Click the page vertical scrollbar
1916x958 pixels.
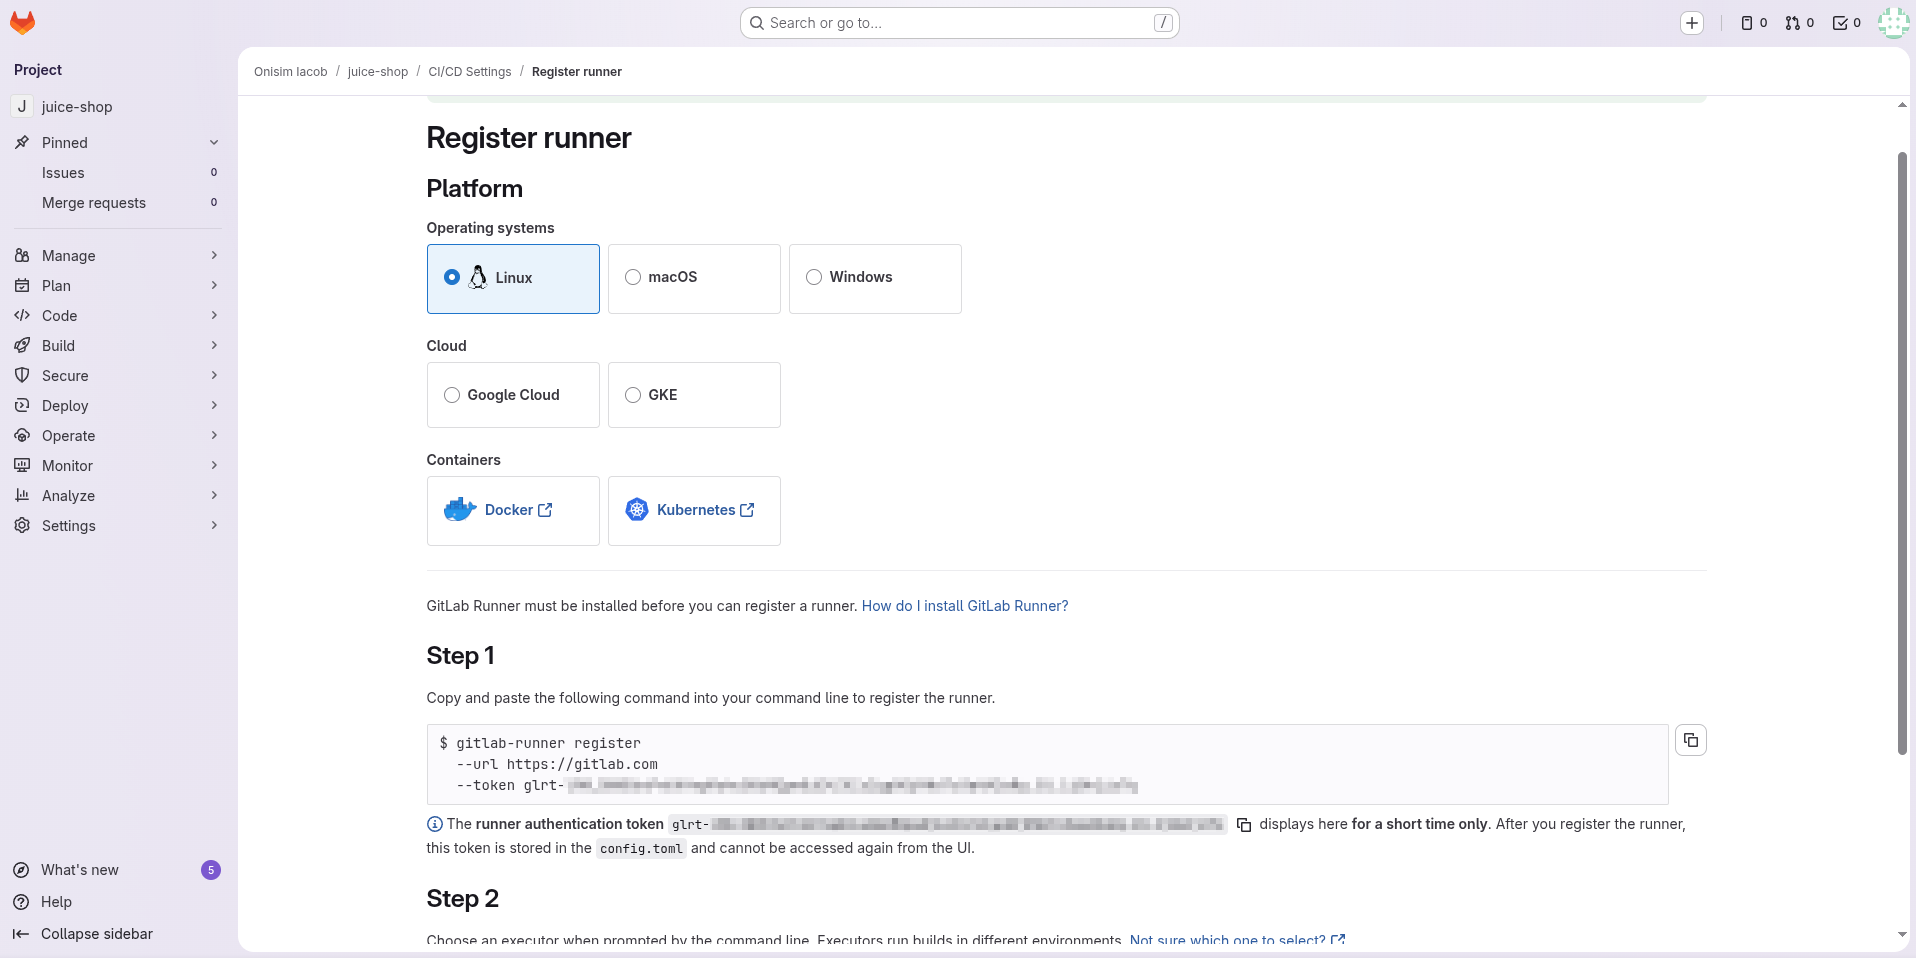pos(1902,450)
